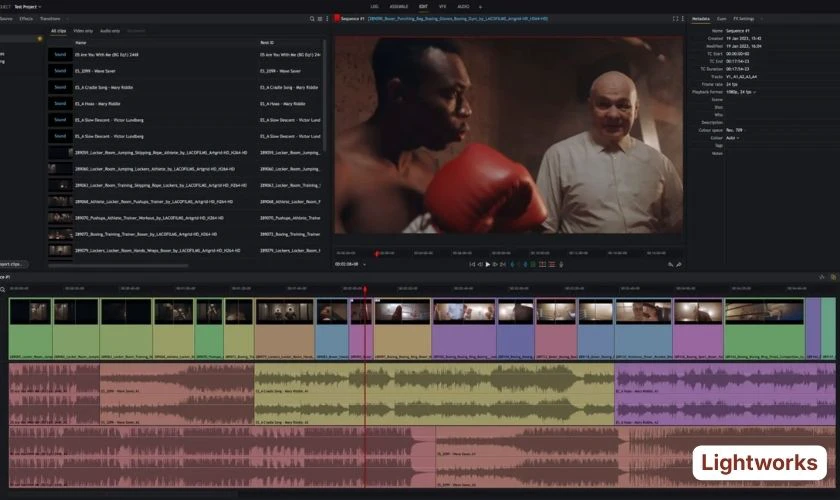This screenshot has height=500, width=840.
Task: Click the blue mark-in icon in viewer controls
Action: (x=512, y=264)
